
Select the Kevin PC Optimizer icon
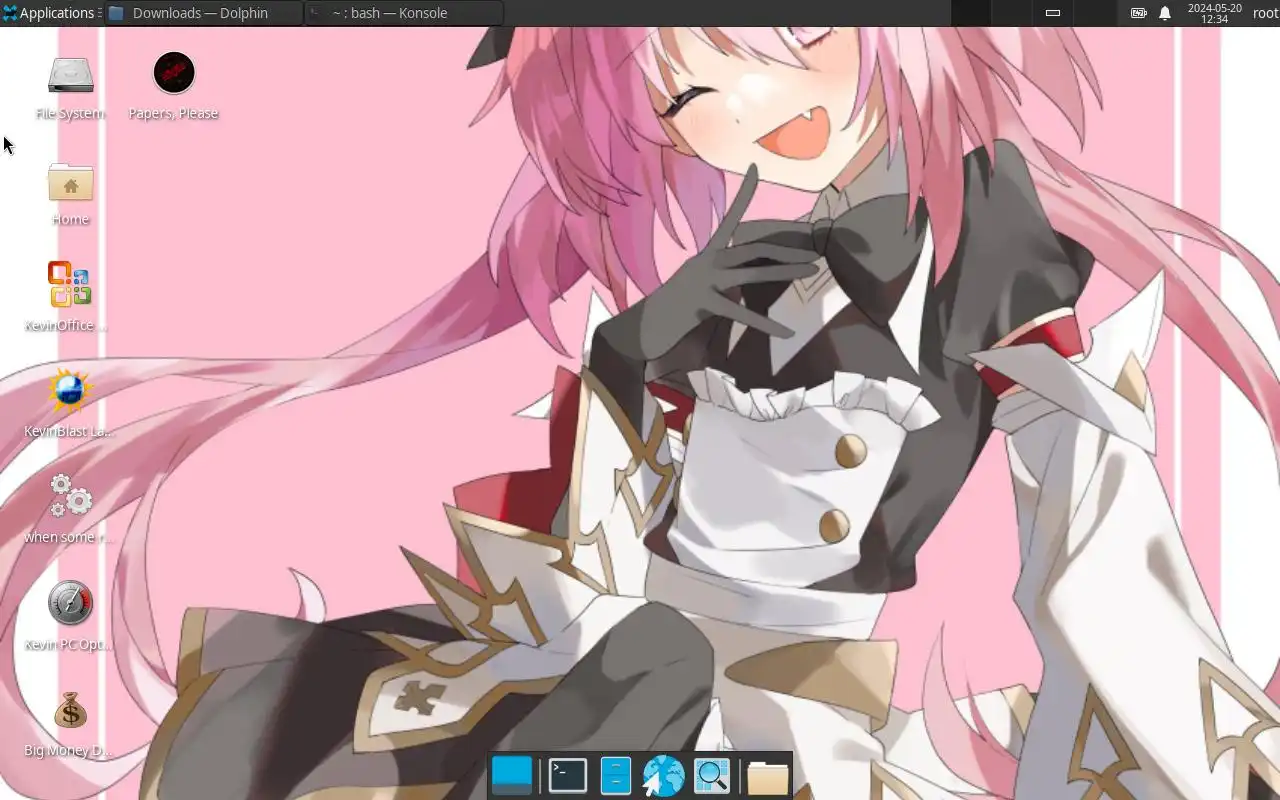point(69,616)
